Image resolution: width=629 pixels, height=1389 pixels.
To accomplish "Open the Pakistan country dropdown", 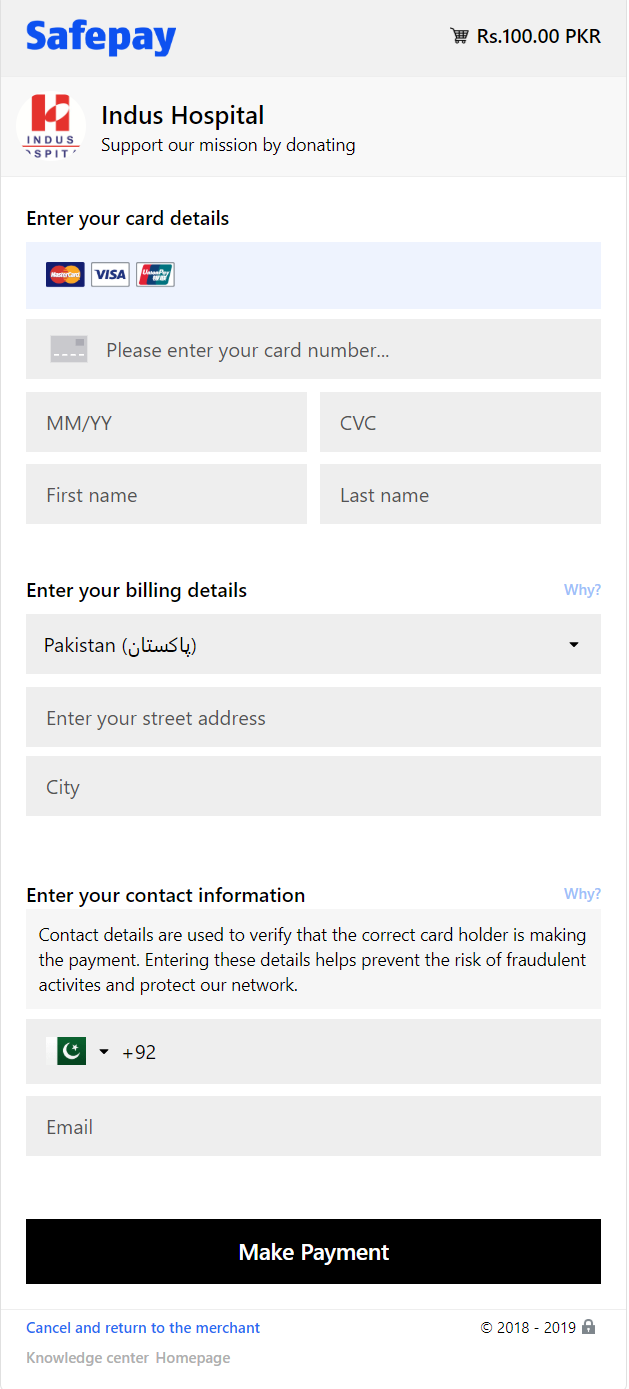I will click(313, 645).
